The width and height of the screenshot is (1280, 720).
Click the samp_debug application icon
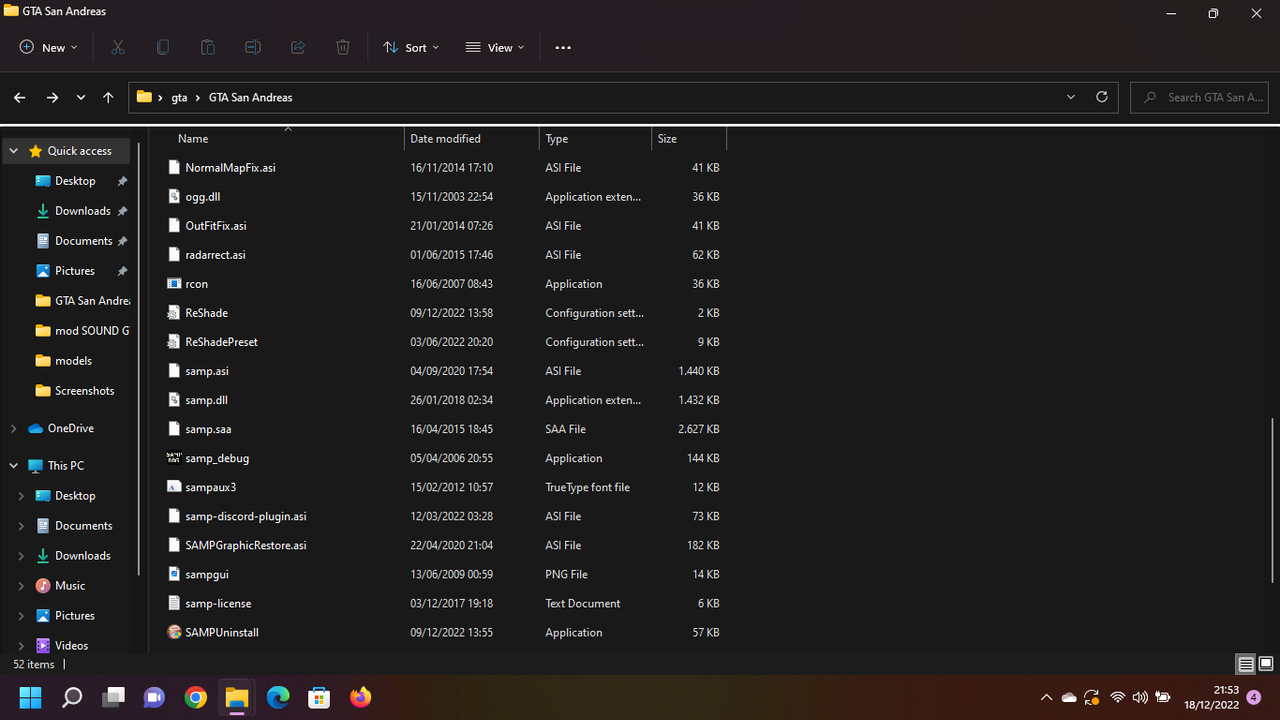pos(174,458)
